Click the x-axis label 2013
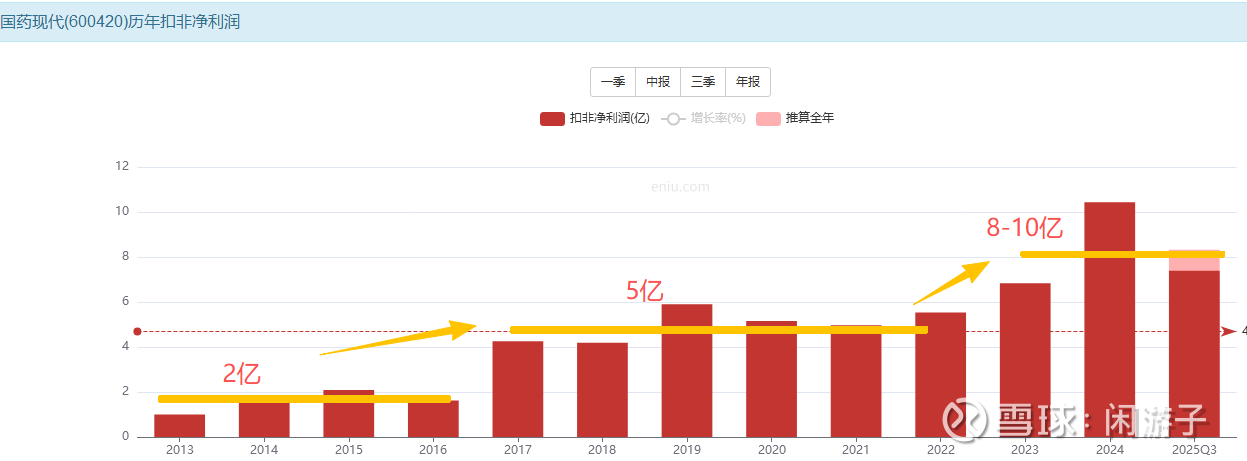Viewport: 1247px width, 461px height. point(179,450)
